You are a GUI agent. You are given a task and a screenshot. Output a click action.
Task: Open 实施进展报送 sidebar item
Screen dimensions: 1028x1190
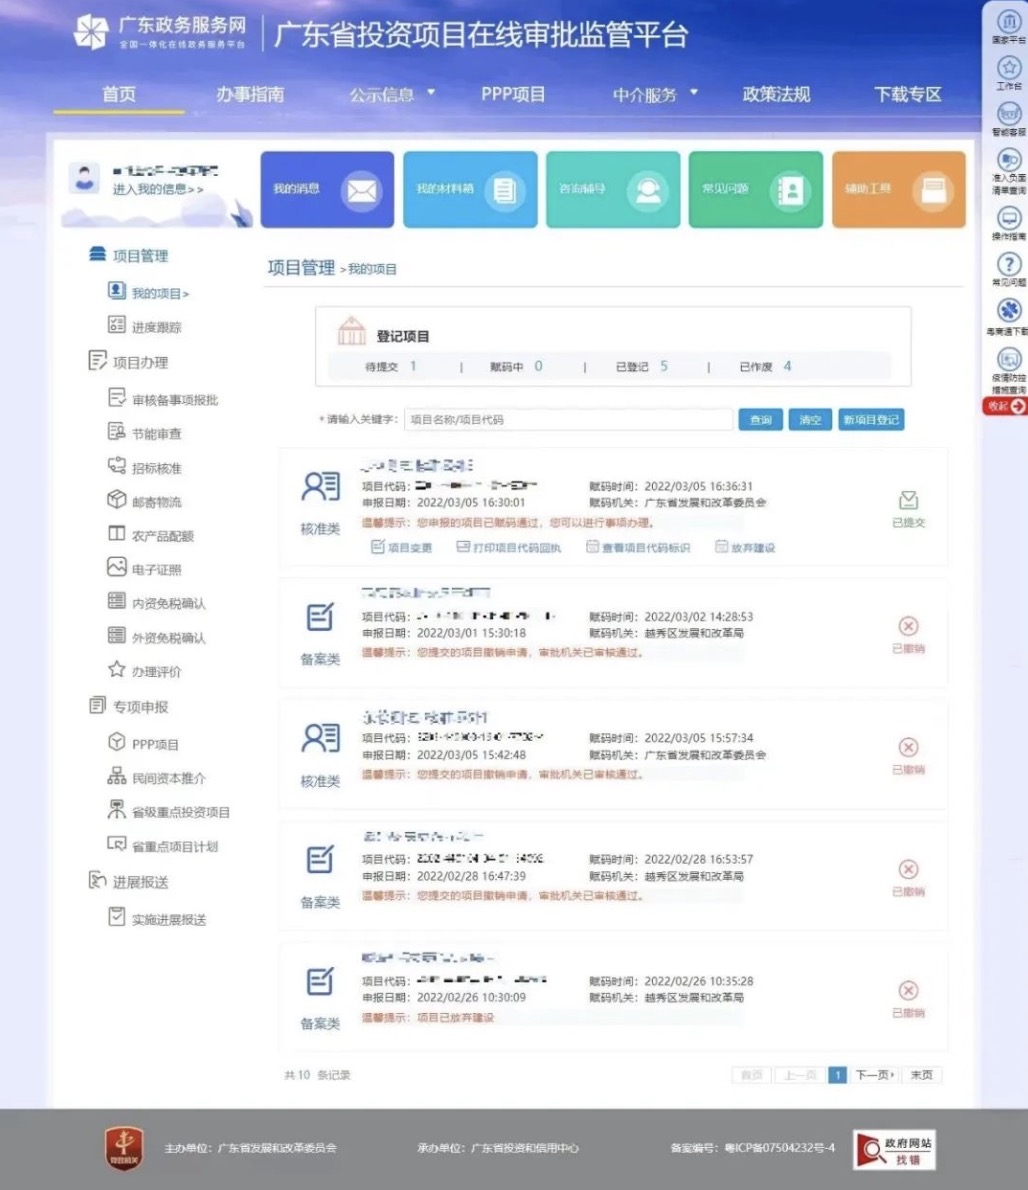click(157, 918)
